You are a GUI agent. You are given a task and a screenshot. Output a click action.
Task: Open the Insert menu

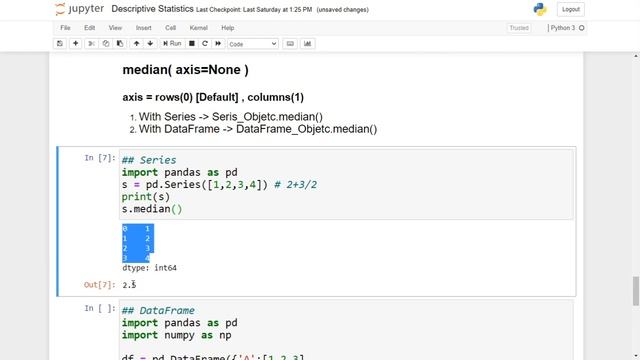(143, 28)
